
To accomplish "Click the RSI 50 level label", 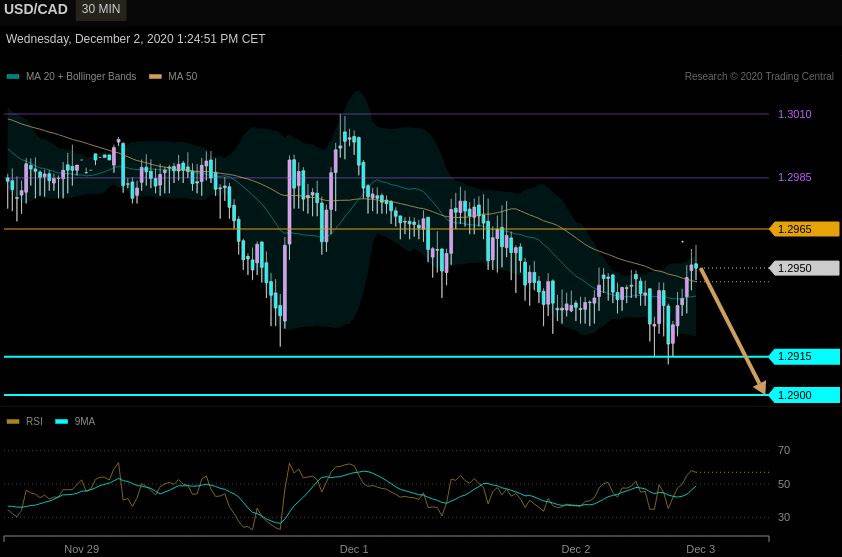I will coord(784,484).
